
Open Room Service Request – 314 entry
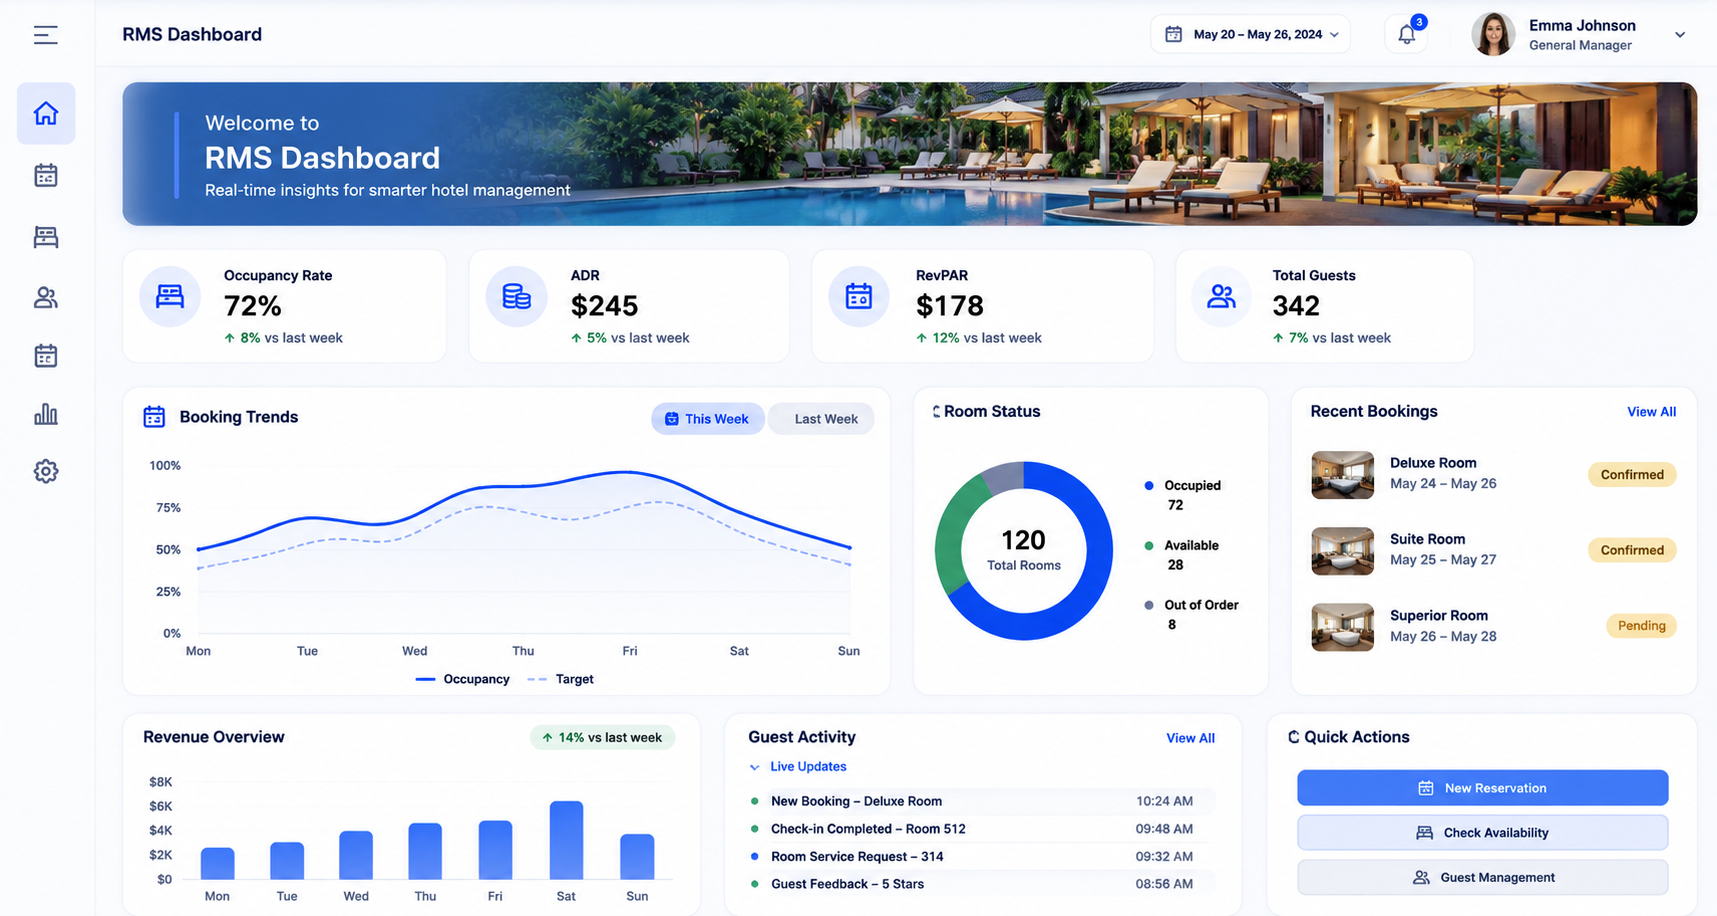tap(980, 857)
